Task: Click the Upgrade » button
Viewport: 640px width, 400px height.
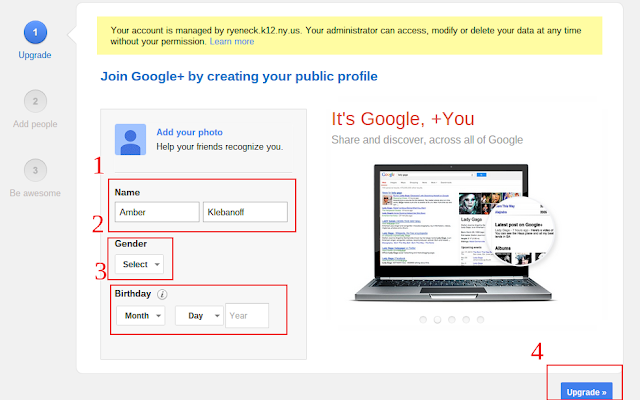Action: tap(587, 391)
